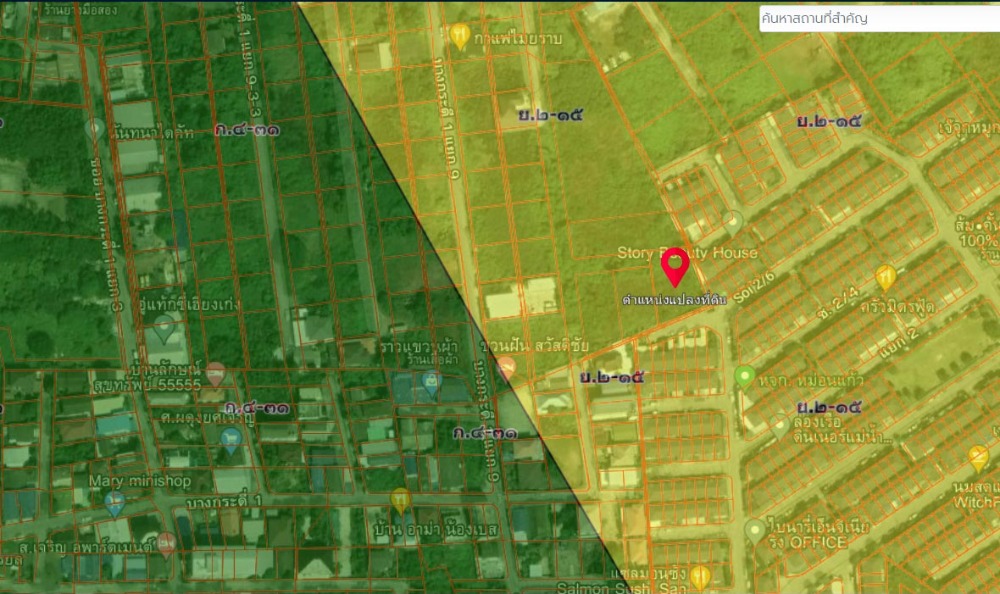Click the search important places field
This screenshot has width=1000, height=594.
pyautogui.click(x=878, y=18)
